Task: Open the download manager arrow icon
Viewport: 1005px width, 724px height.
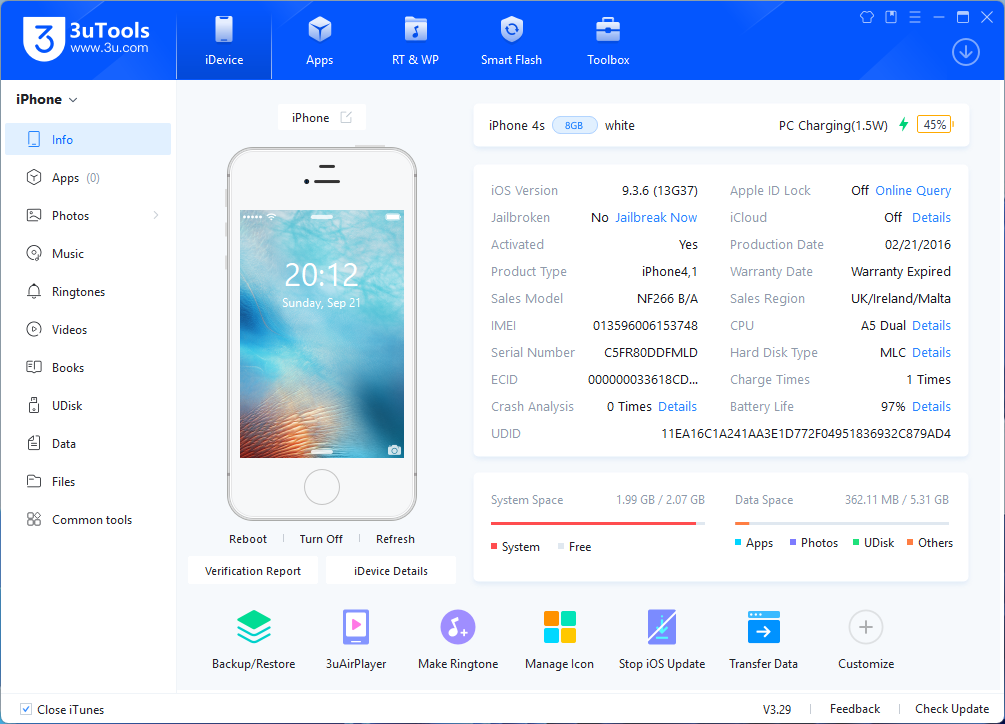Action: pos(965,52)
